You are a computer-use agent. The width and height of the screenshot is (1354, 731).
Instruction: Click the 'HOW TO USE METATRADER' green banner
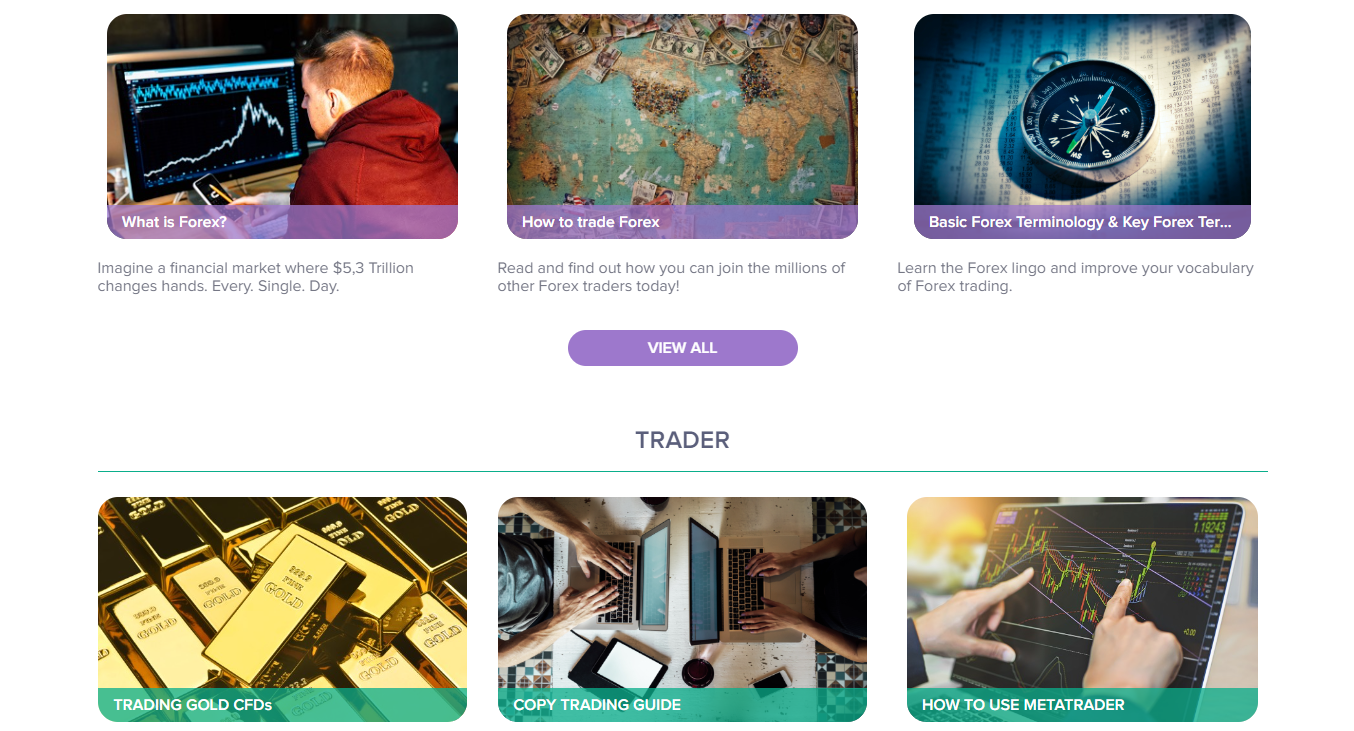[x=1082, y=705]
